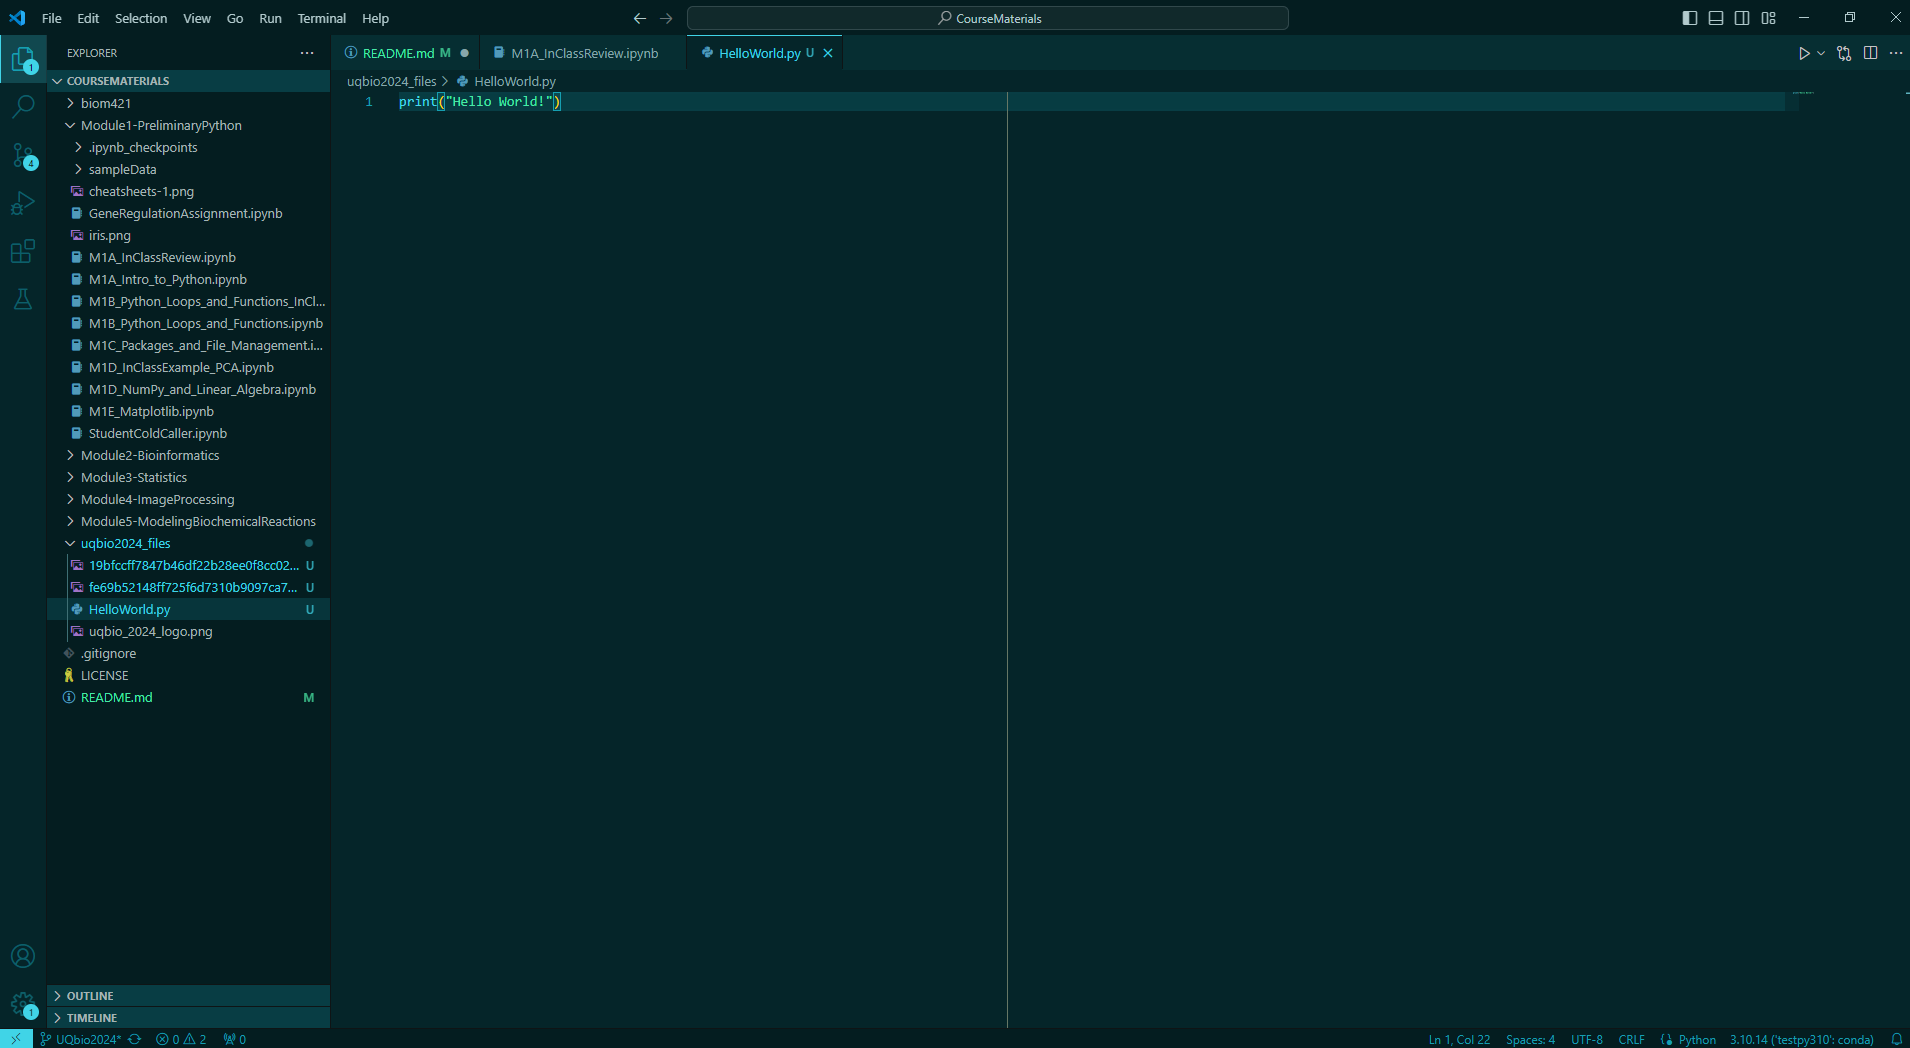Expand the OUTLINE section
The width and height of the screenshot is (1910, 1048).
tap(188, 996)
